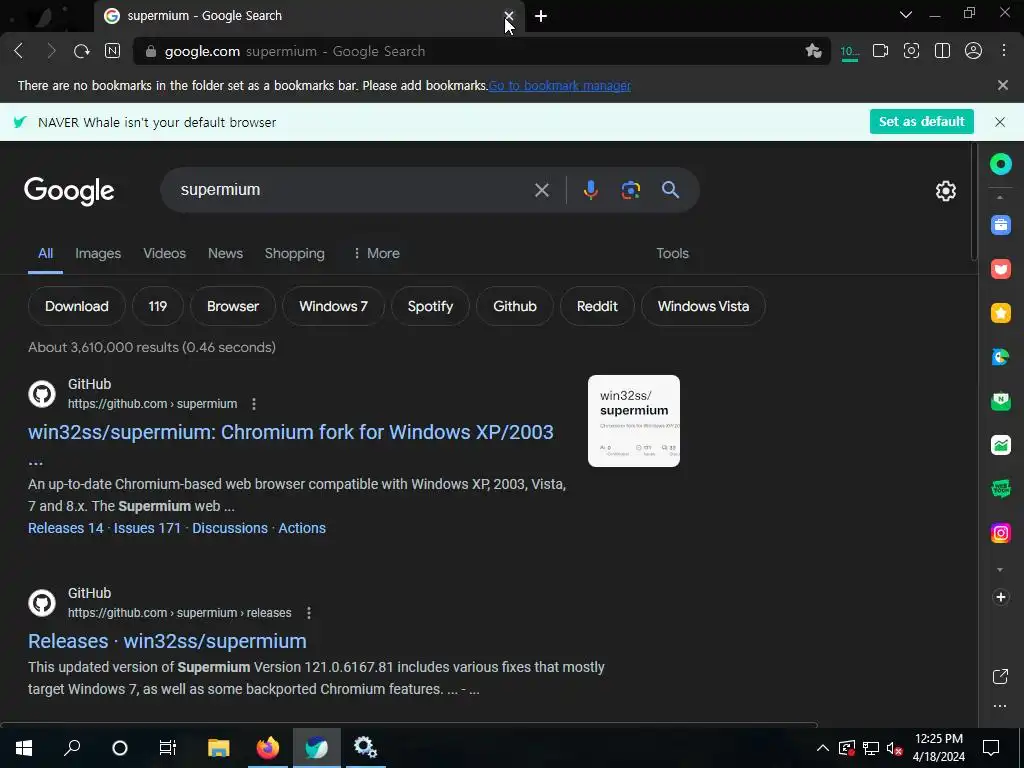This screenshot has width=1024, height=768.
Task: Open the search Tools option
Action: pyautogui.click(x=673, y=253)
